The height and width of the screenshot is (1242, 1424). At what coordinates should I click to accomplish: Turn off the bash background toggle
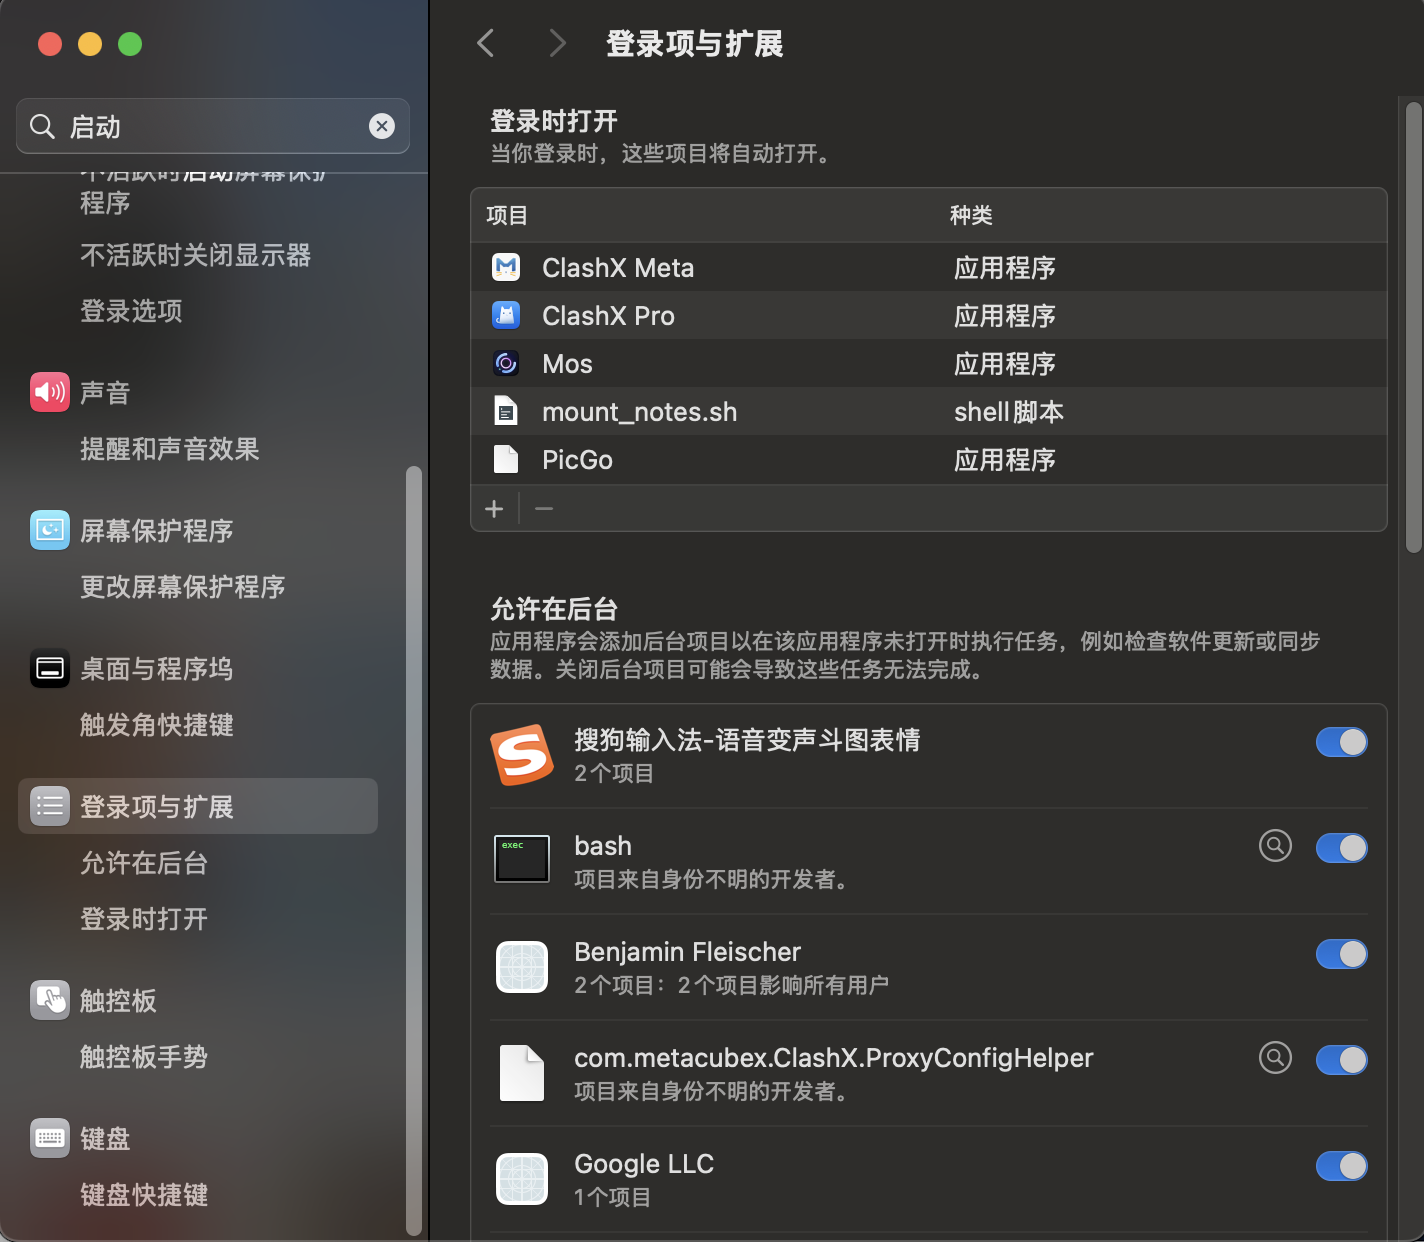[1341, 848]
